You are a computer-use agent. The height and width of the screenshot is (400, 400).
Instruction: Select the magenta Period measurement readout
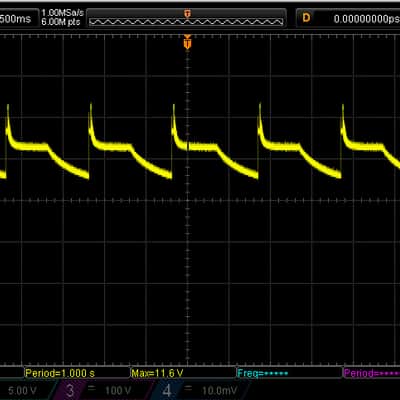[371, 373]
